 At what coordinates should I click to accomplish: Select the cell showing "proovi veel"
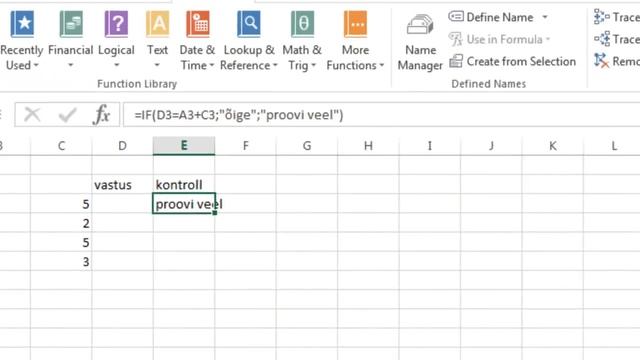pyautogui.click(x=184, y=204)
